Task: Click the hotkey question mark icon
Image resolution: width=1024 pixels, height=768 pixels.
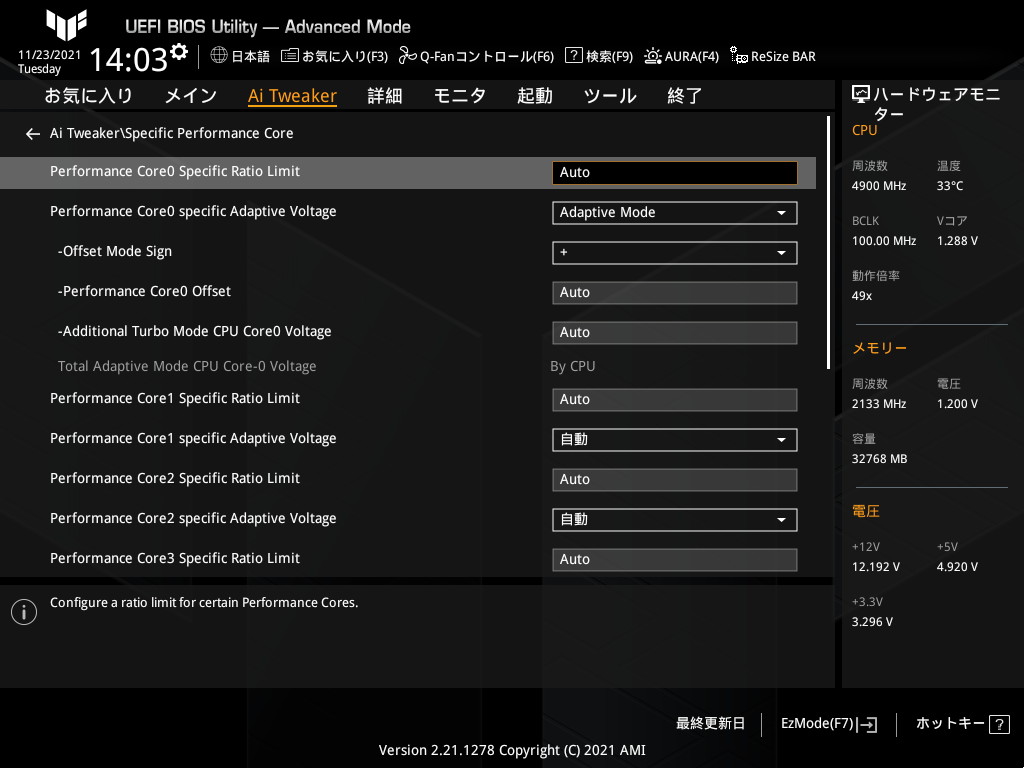Action: (999, 724)
